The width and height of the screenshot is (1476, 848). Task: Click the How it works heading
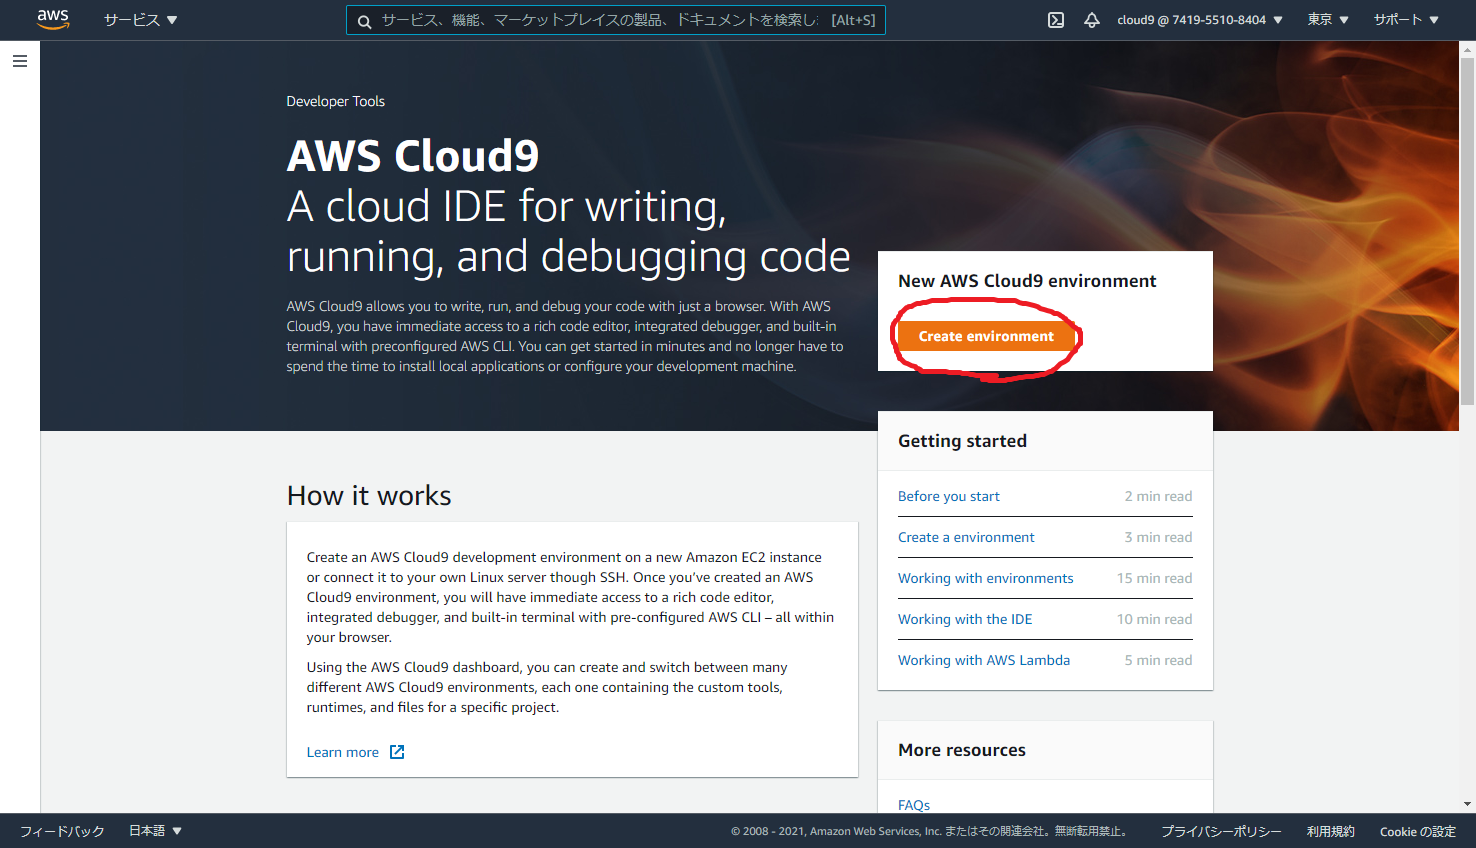369,496
